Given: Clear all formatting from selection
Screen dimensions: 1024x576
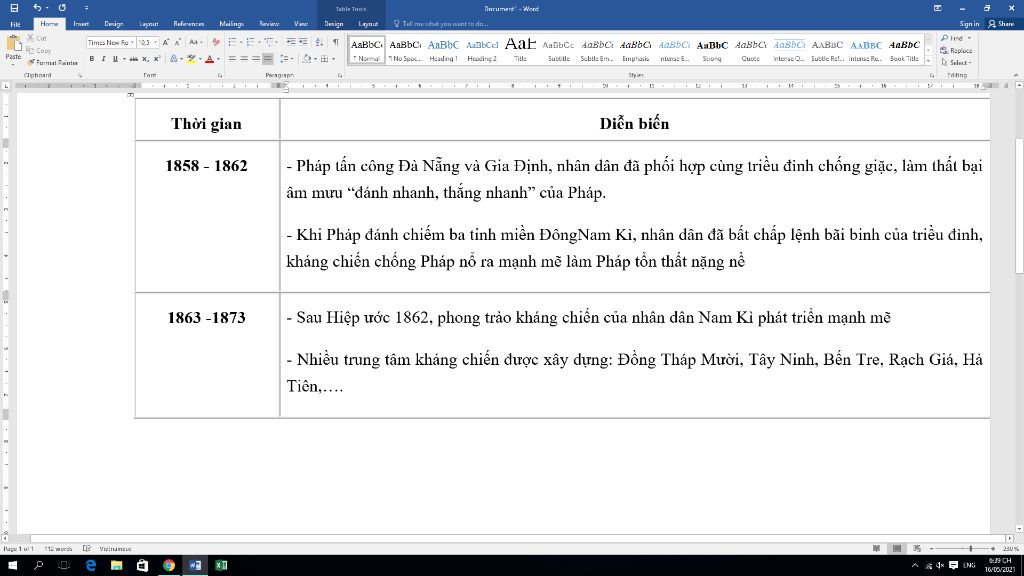Looking at the screenshot, I should coord(216,42).
